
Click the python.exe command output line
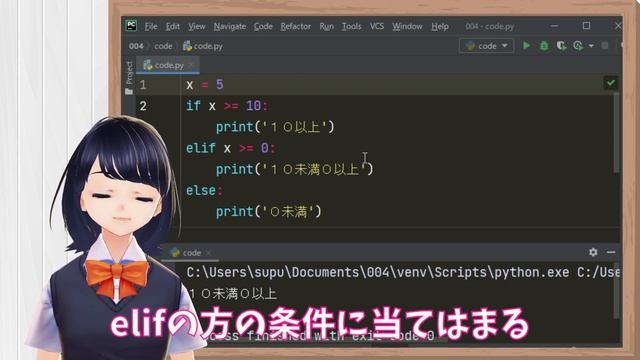tap(403, 273)
